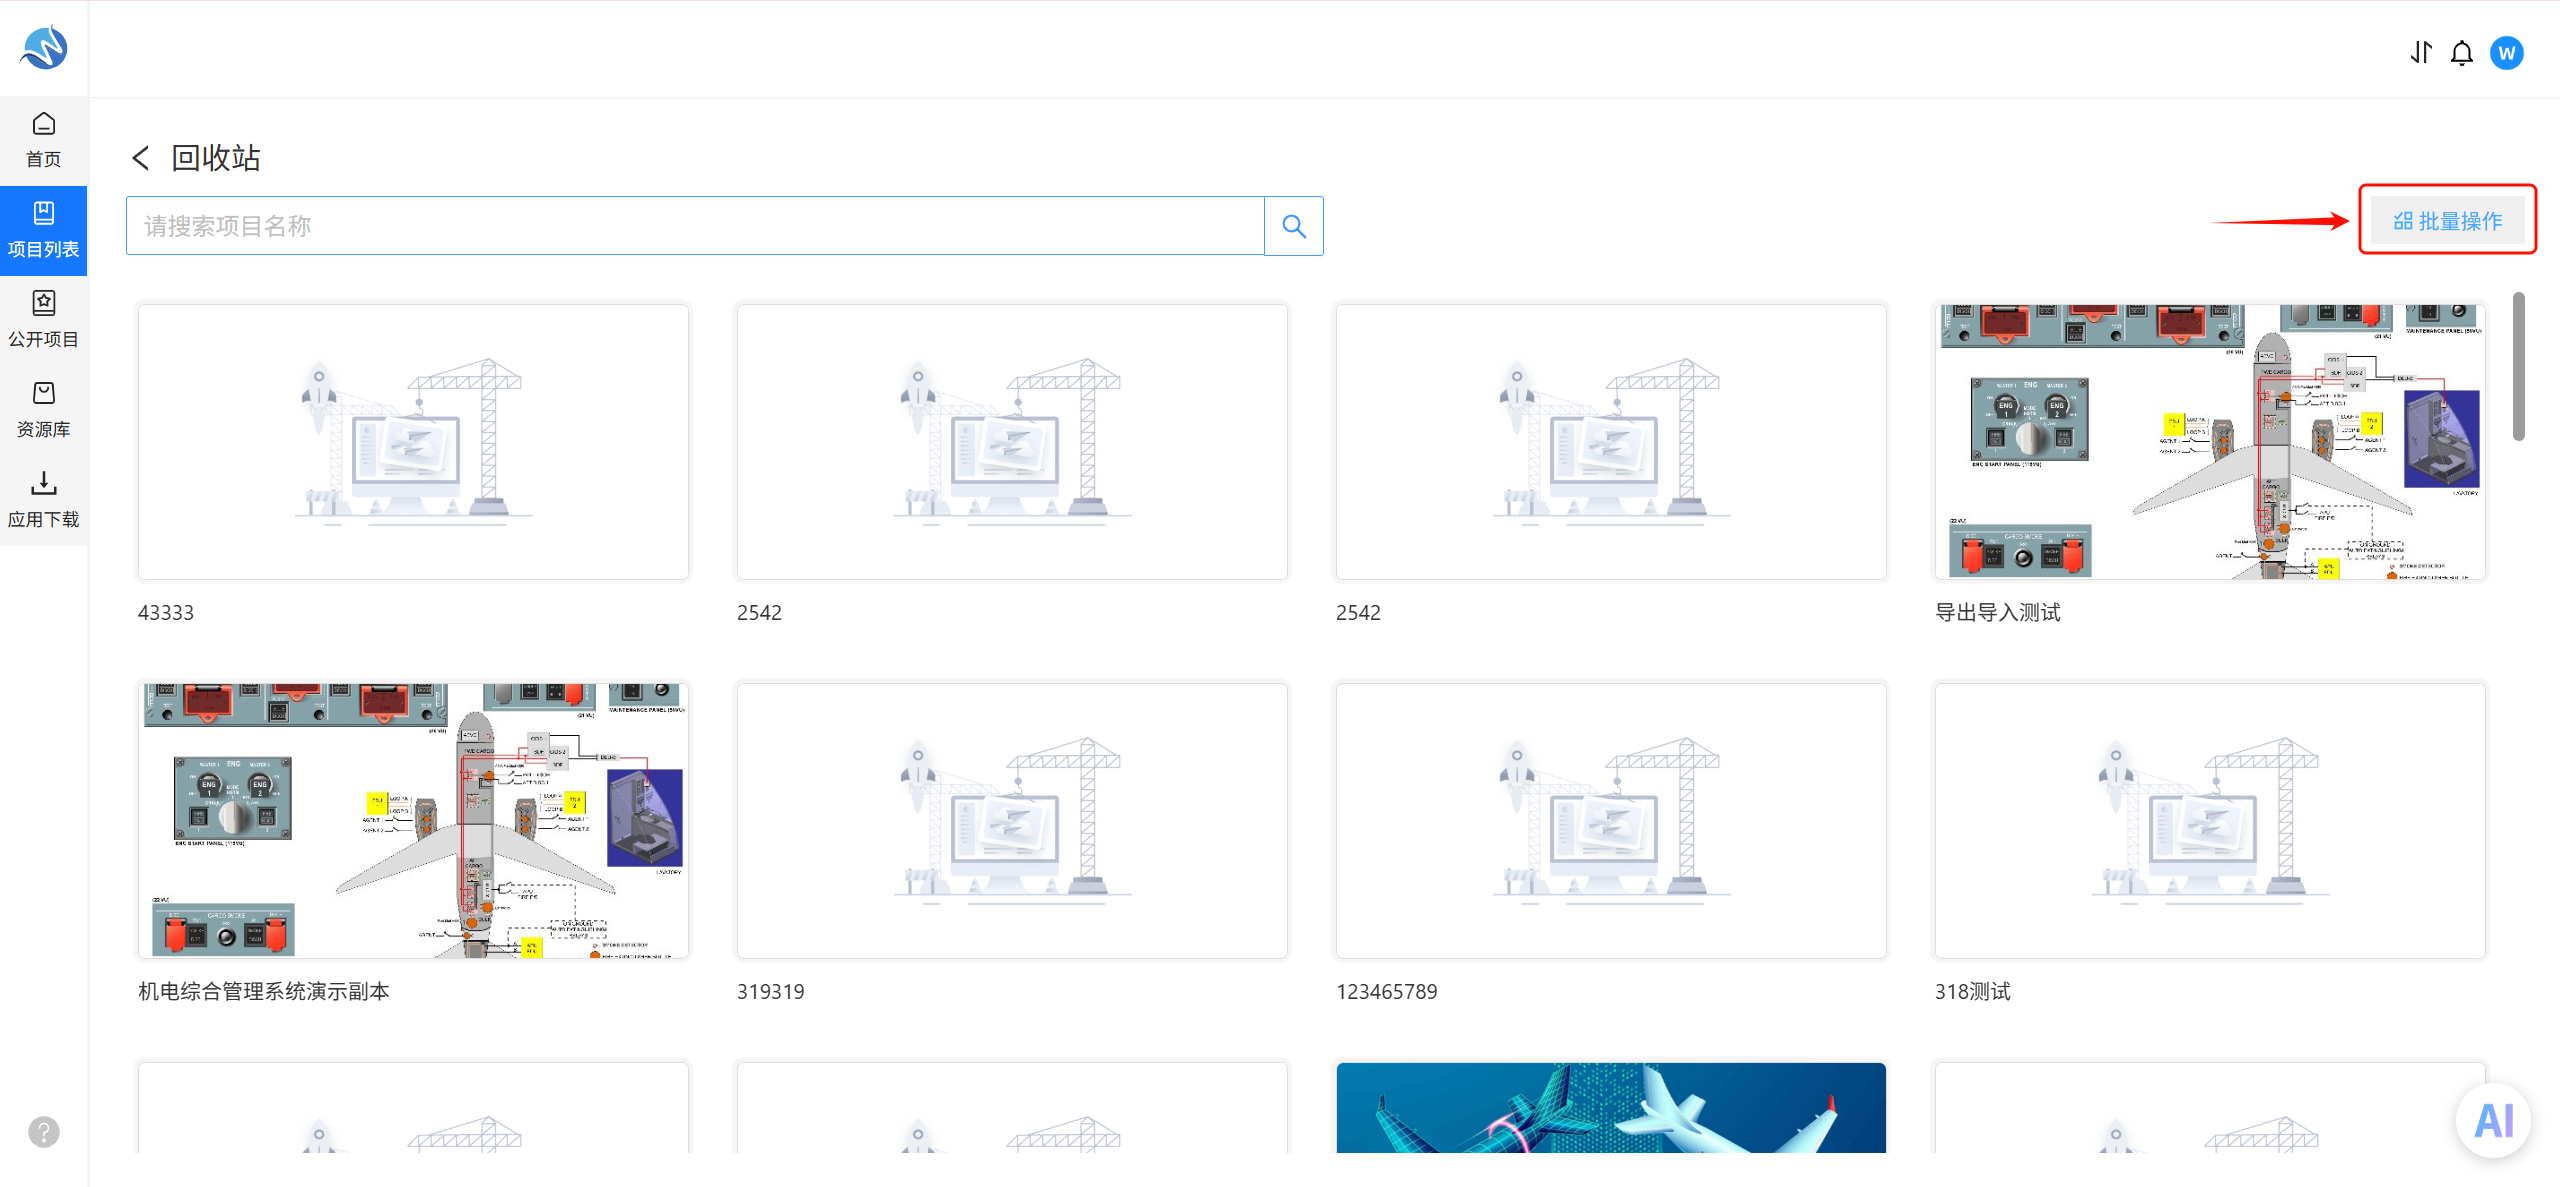Open notifications bell
This screenshot has width=2560, height=1187.
(2462, 52)
